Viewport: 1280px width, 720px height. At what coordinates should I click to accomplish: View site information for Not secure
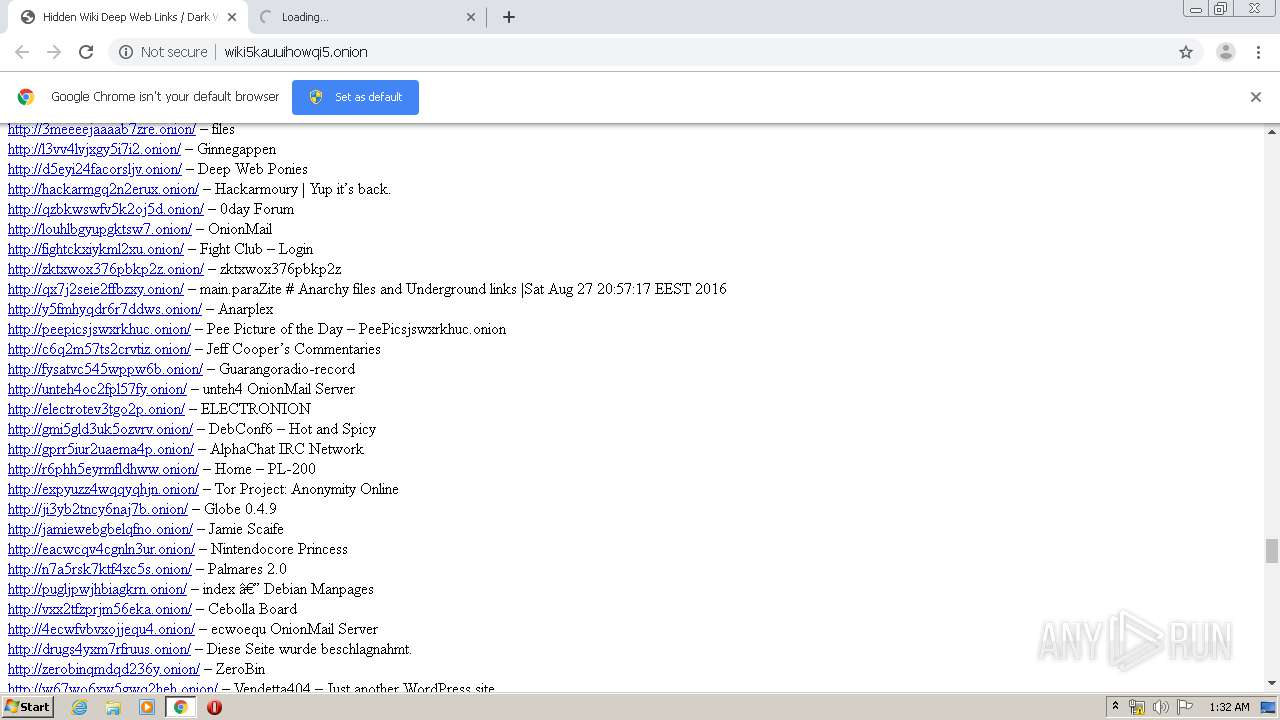pos(163,52)
